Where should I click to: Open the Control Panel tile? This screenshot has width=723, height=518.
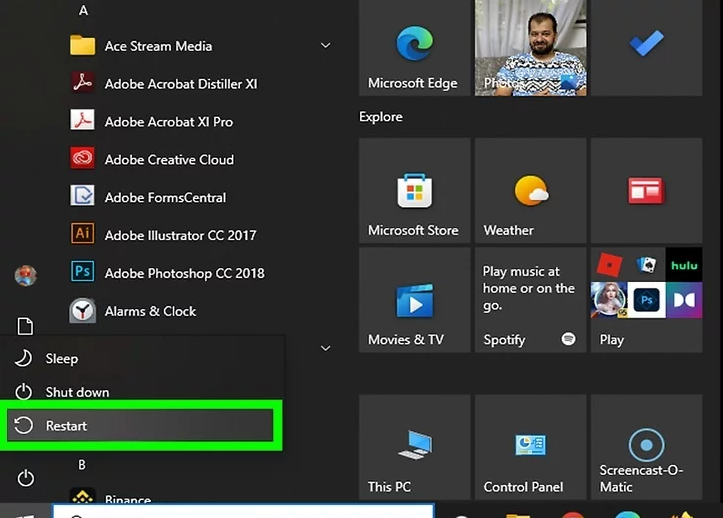click(530, 448)
